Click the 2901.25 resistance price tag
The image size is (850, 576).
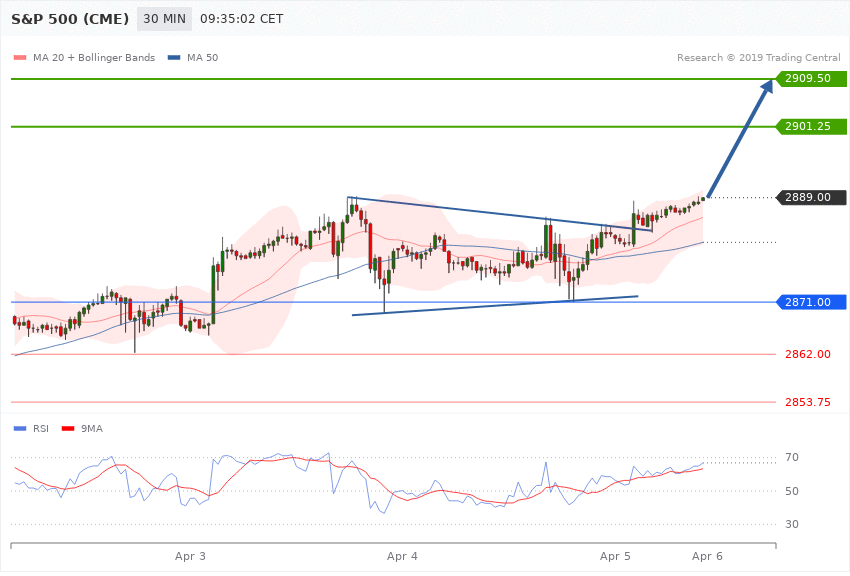coord(811,126)
